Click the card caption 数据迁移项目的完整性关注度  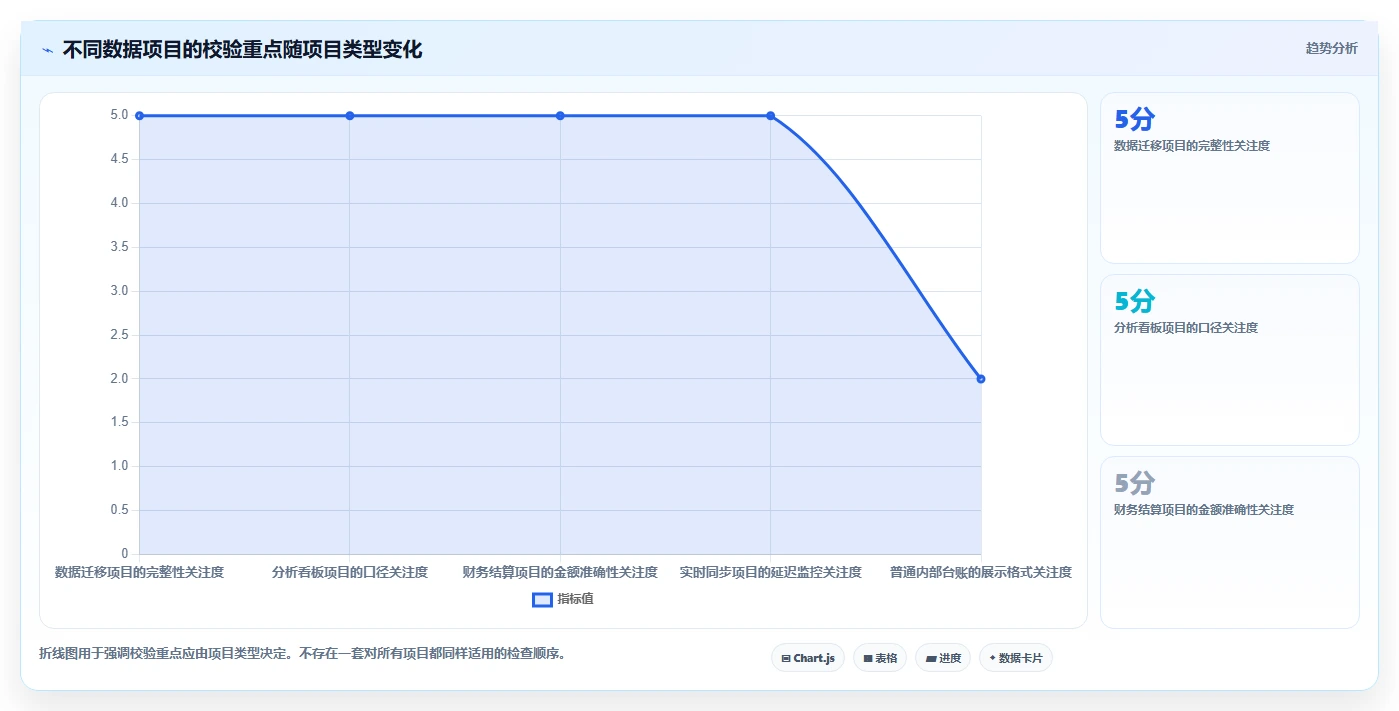(1192, 146)
